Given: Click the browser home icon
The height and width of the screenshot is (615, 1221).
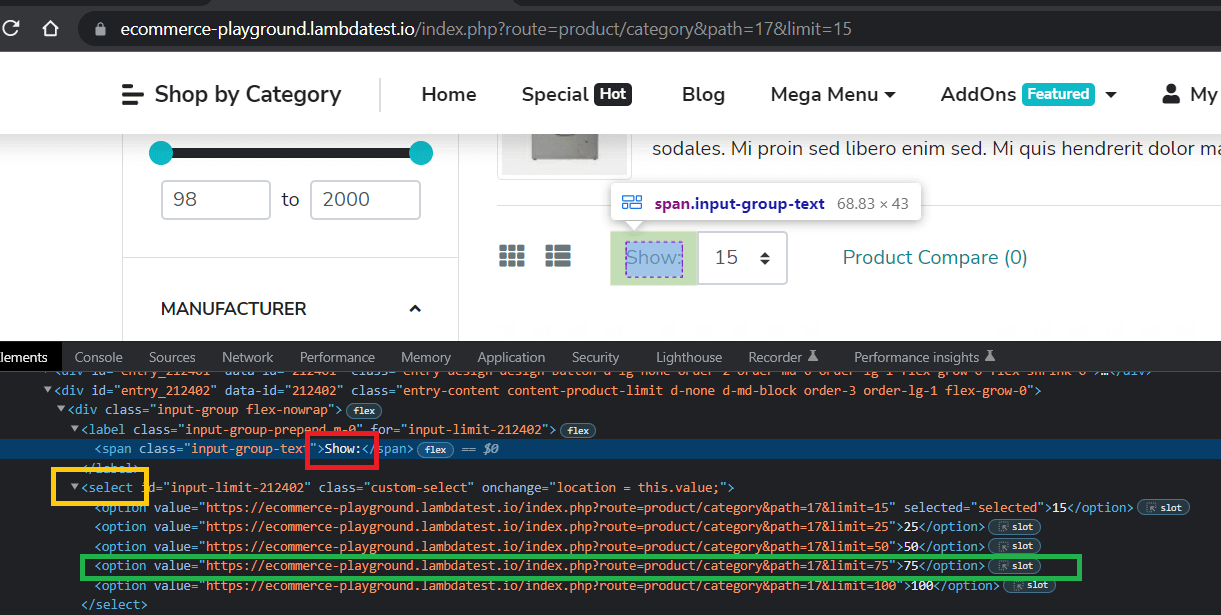Looking at the screenshot, I should (50, 28).
